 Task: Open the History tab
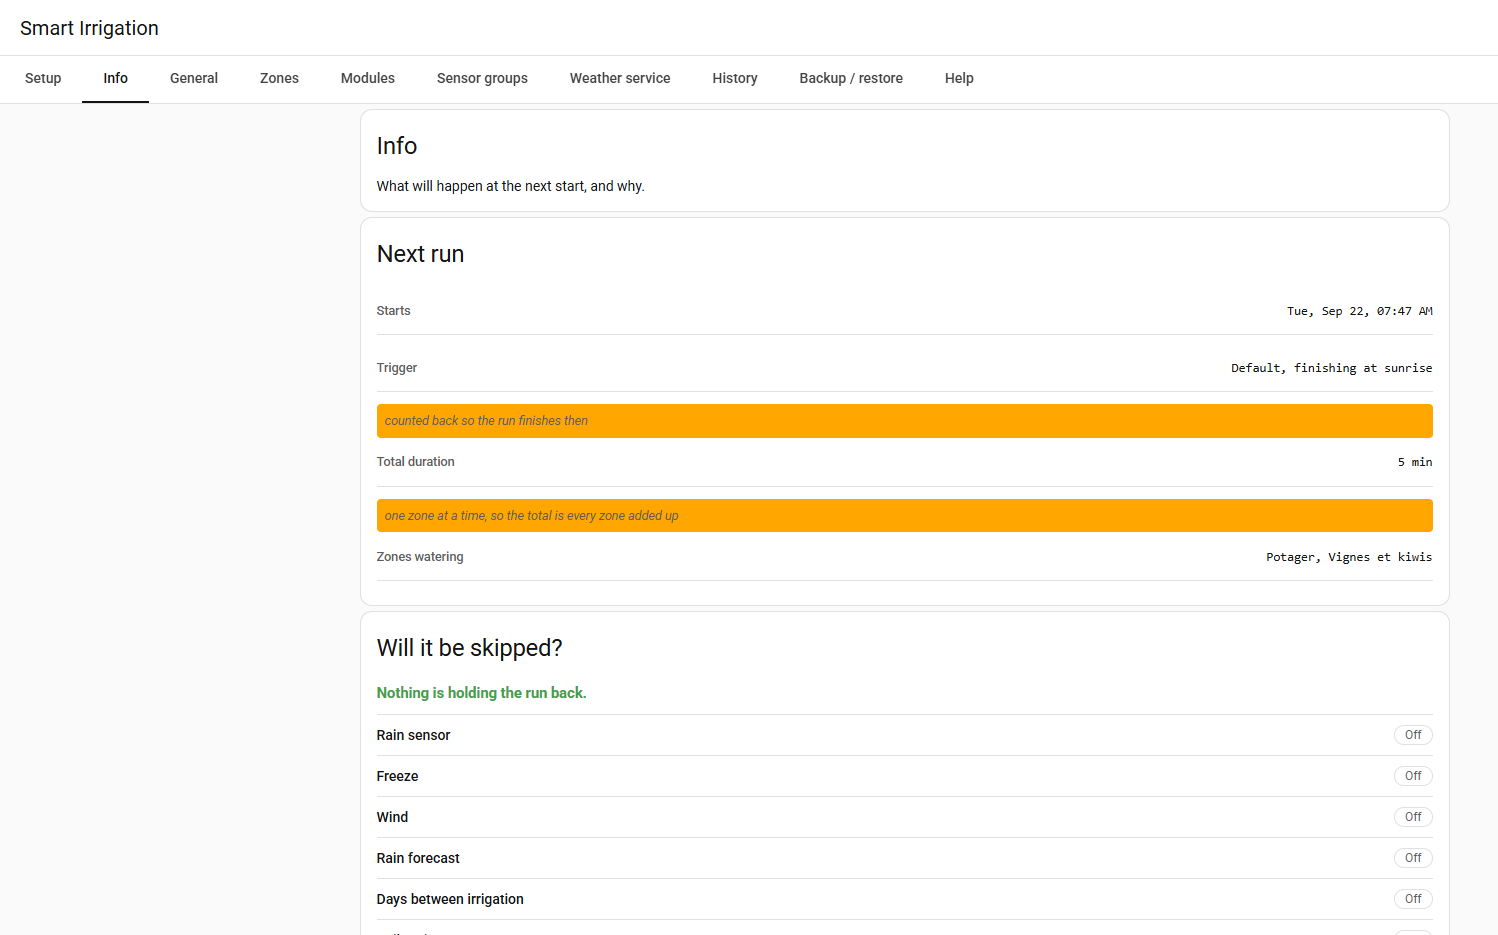735,78
